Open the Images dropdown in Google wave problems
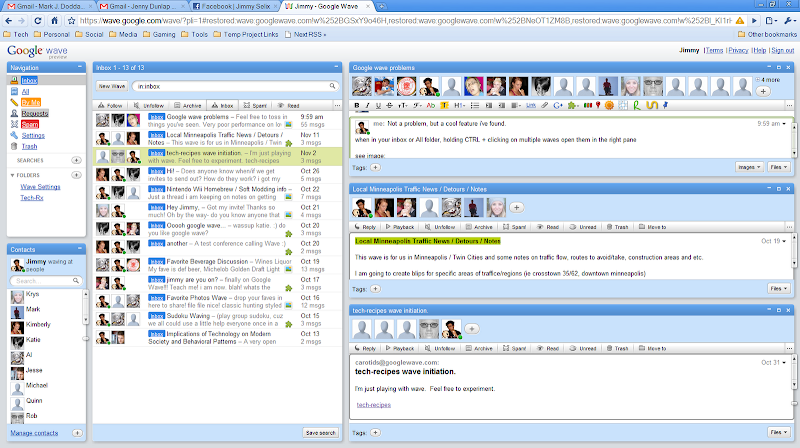 pyautogui.click(x=749, y=167)
